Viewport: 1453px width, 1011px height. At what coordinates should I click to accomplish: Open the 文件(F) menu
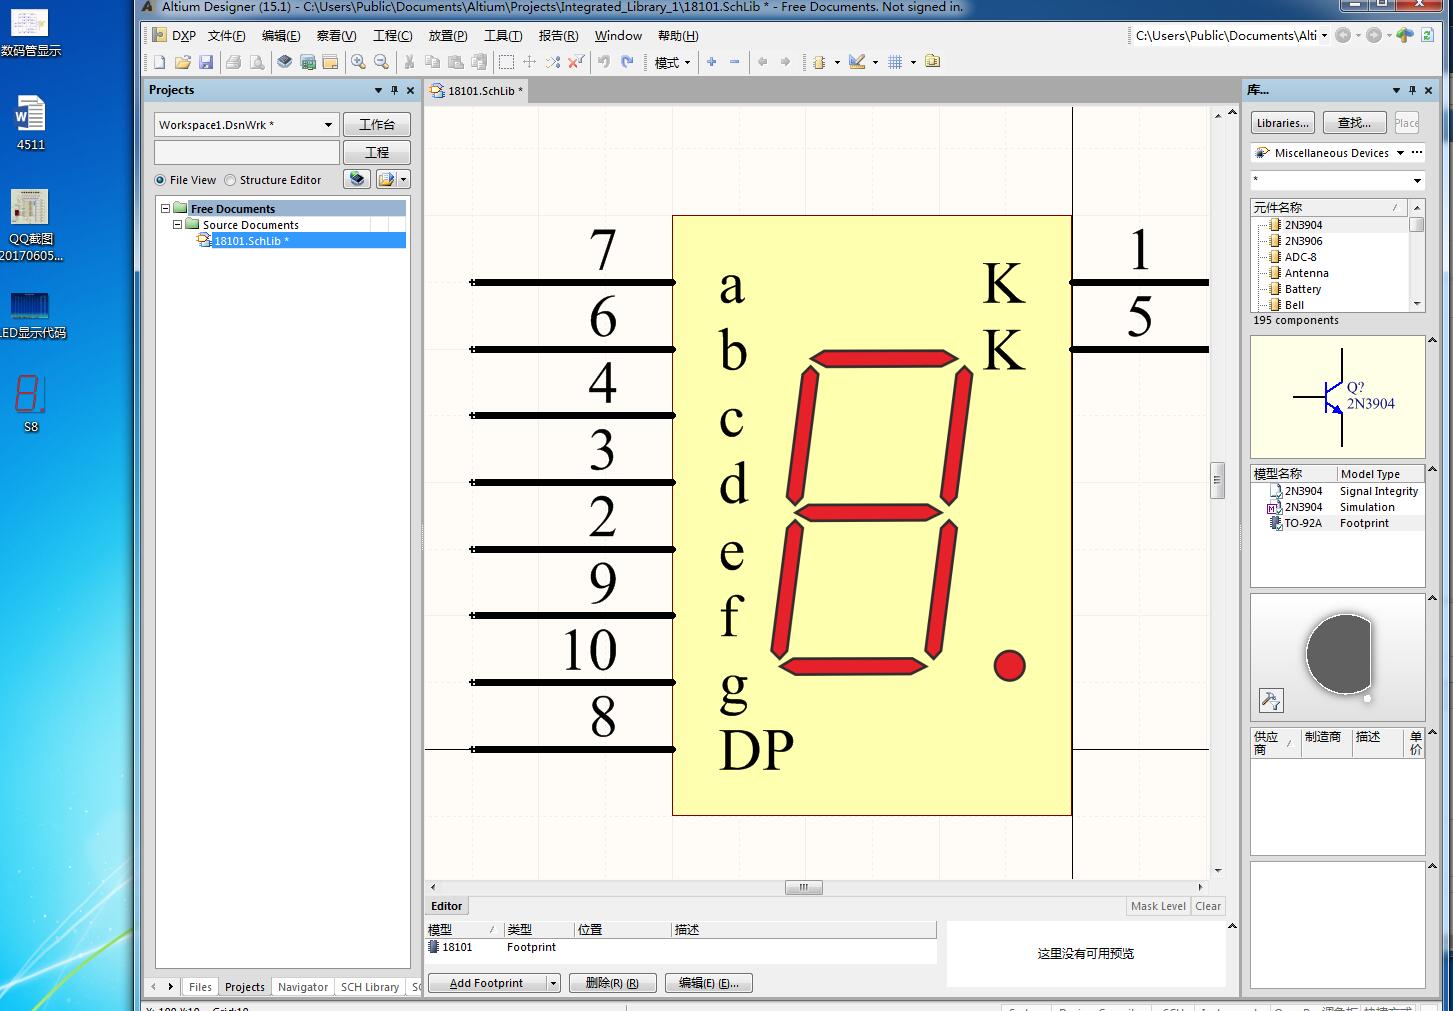tap(227, 35)
